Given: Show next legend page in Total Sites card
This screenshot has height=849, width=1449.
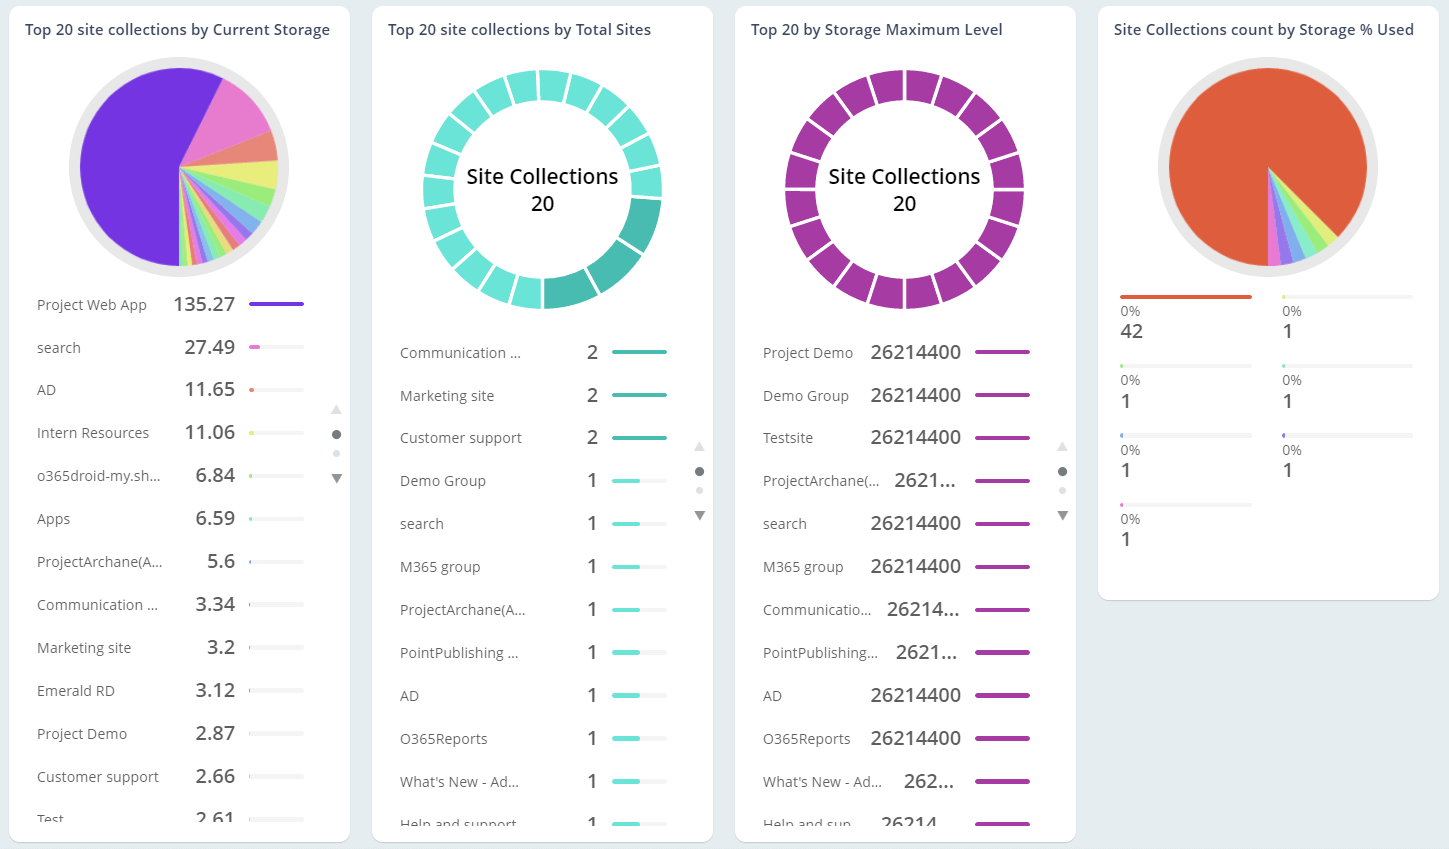Looking at the screenshot, I should (700, 515).
